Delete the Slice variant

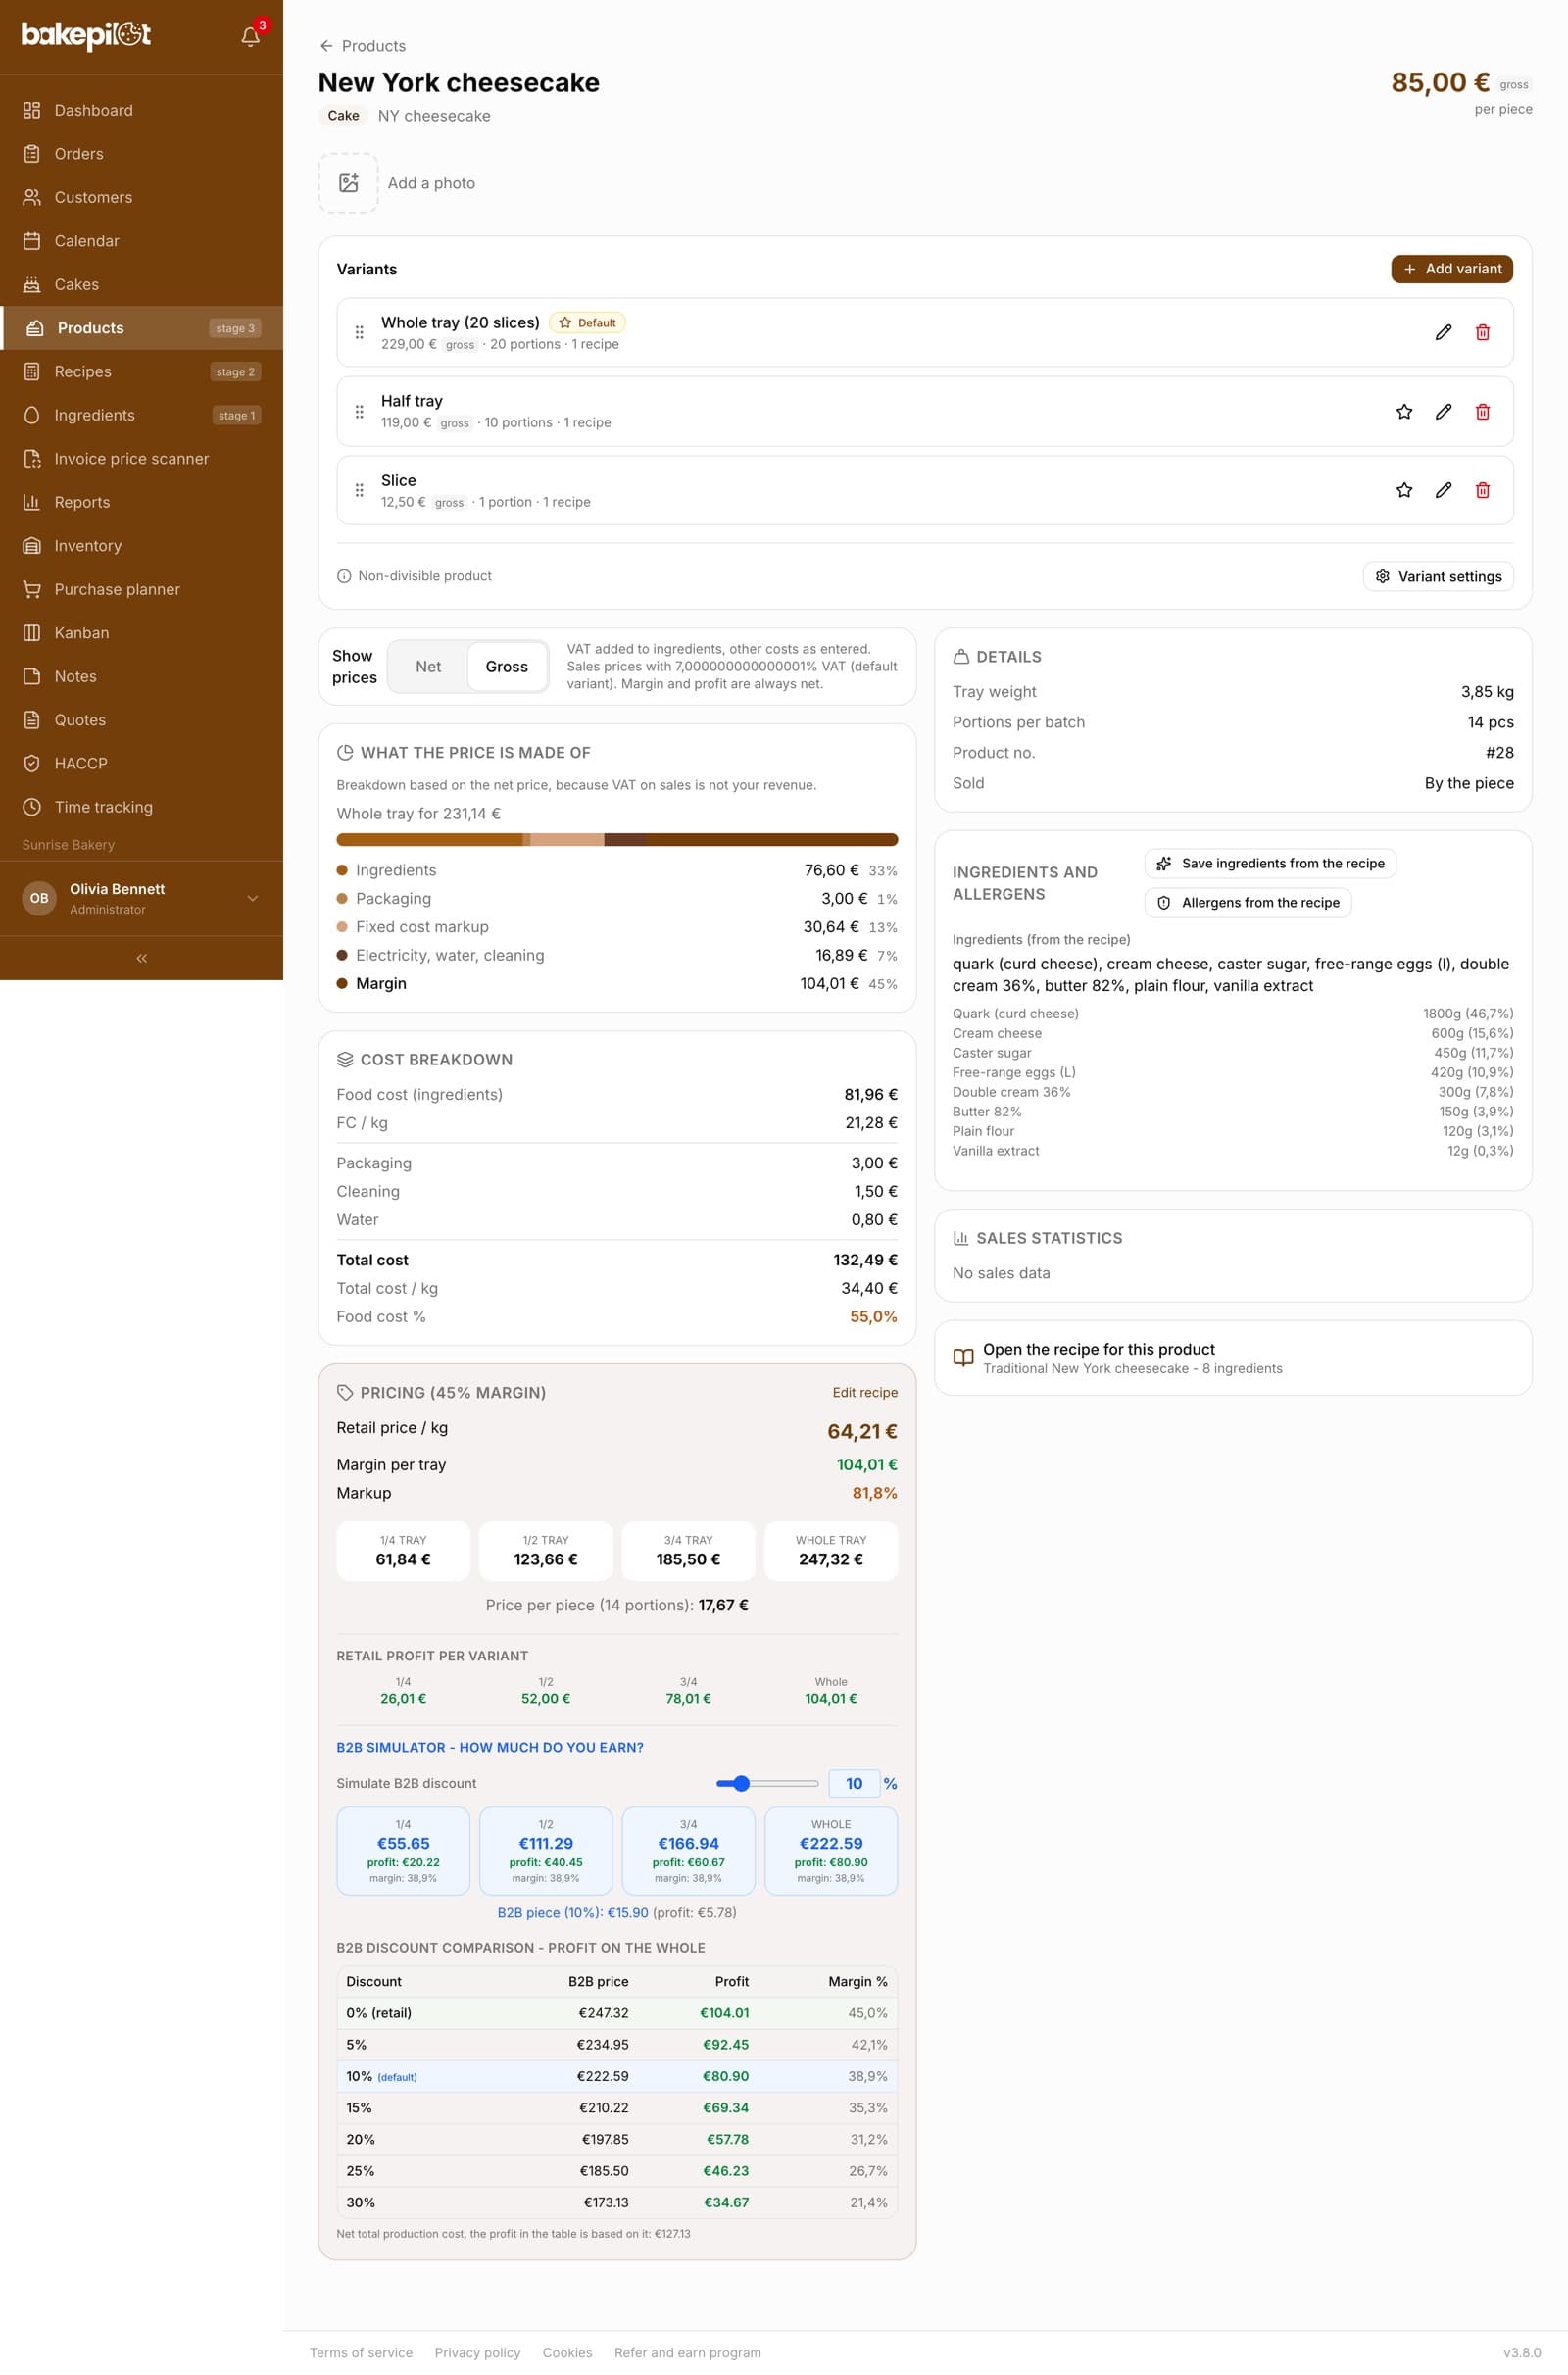(1482, 490)
